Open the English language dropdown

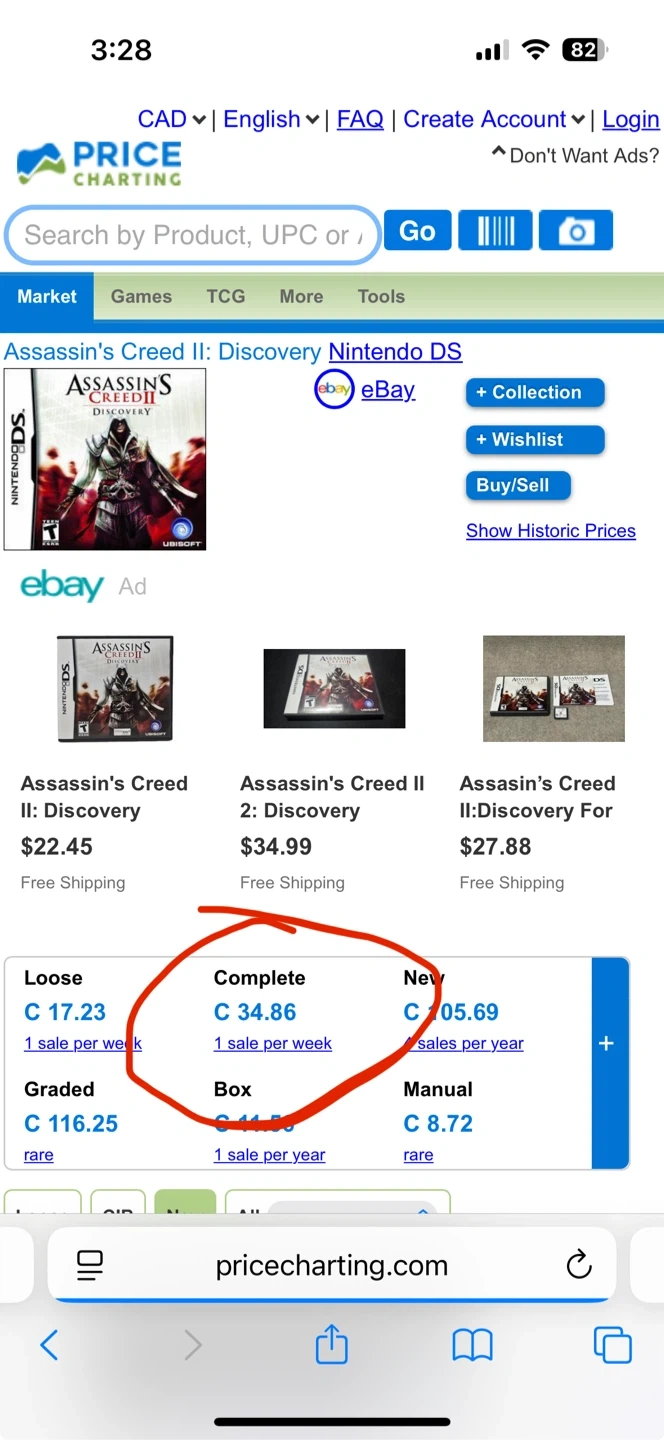tap(270, 120)
